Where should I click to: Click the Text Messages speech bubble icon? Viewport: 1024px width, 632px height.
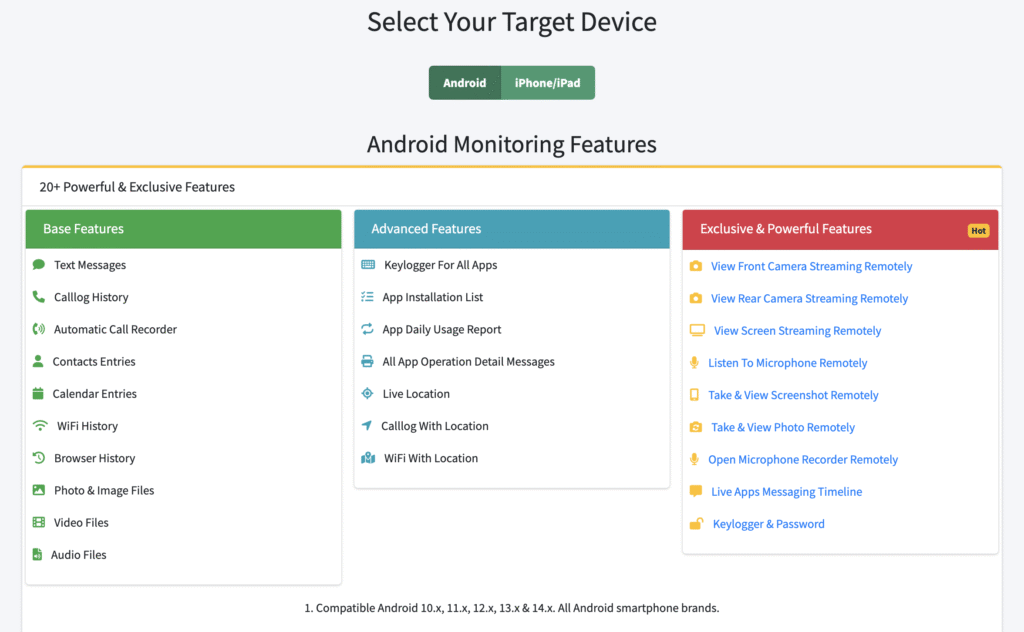[39, 264]
